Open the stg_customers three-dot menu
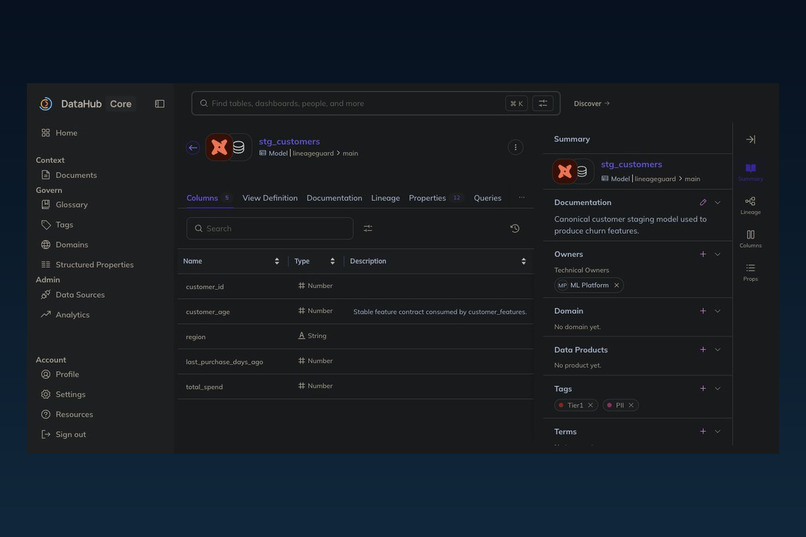 pyautogui.click(x=515, y=147)
